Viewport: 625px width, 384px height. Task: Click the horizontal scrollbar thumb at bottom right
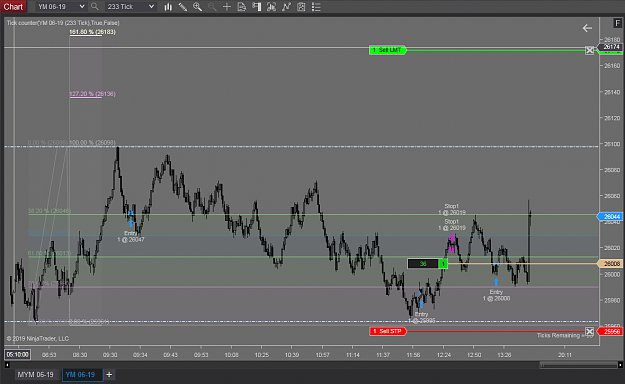pyautogui.click(x=578, y=365)
